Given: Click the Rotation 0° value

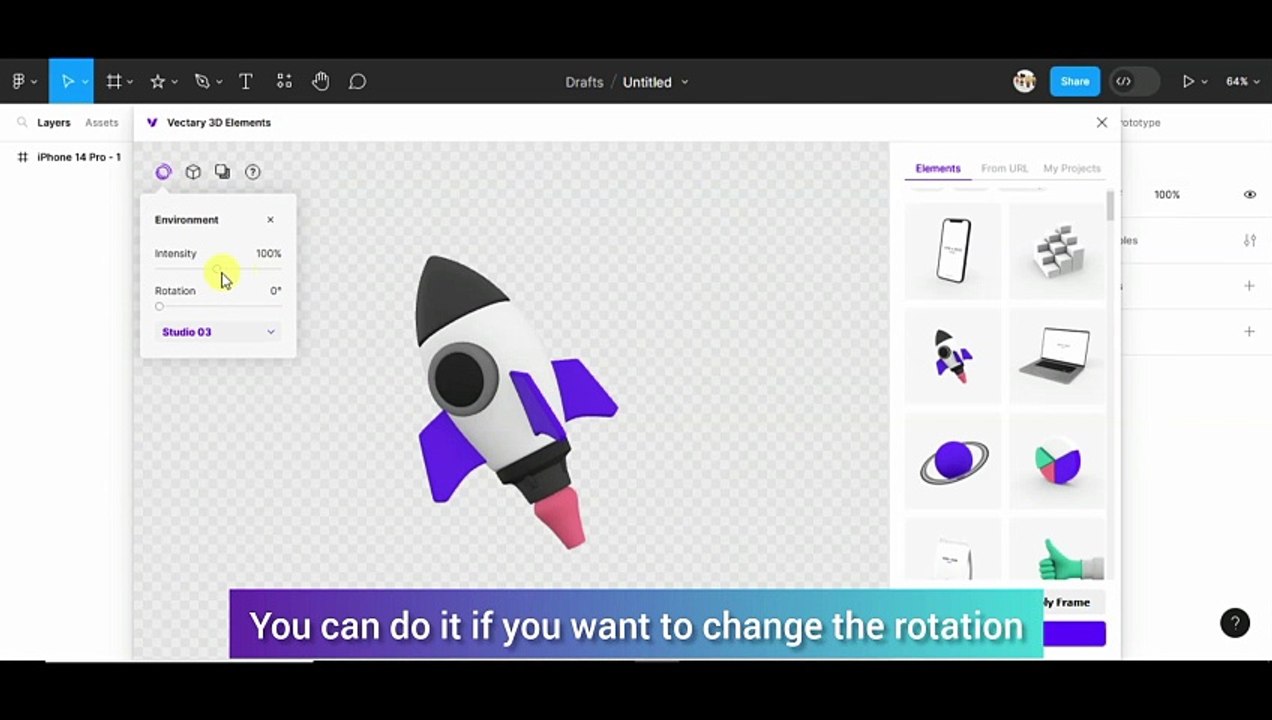Looking at the screenshot, I should (275, 291).
